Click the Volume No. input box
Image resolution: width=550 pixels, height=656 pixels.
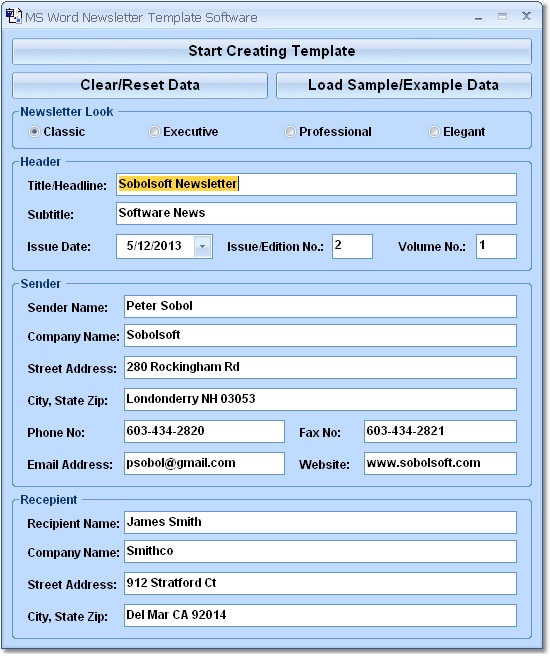click(496, 246)
